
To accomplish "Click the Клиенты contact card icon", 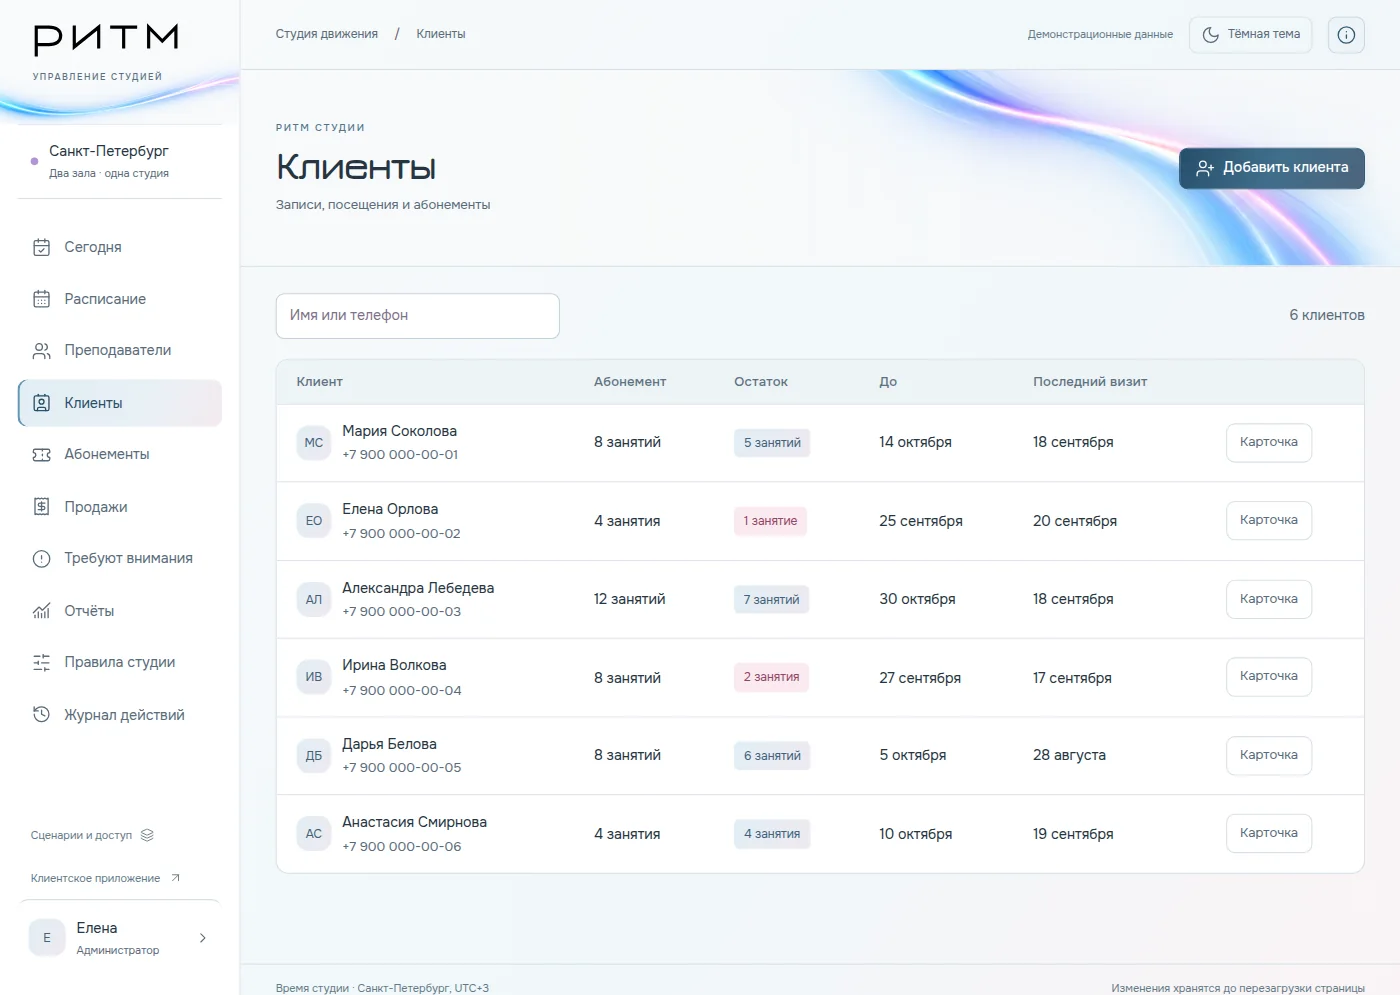I will pyautogui.click(x=41, y=403).
